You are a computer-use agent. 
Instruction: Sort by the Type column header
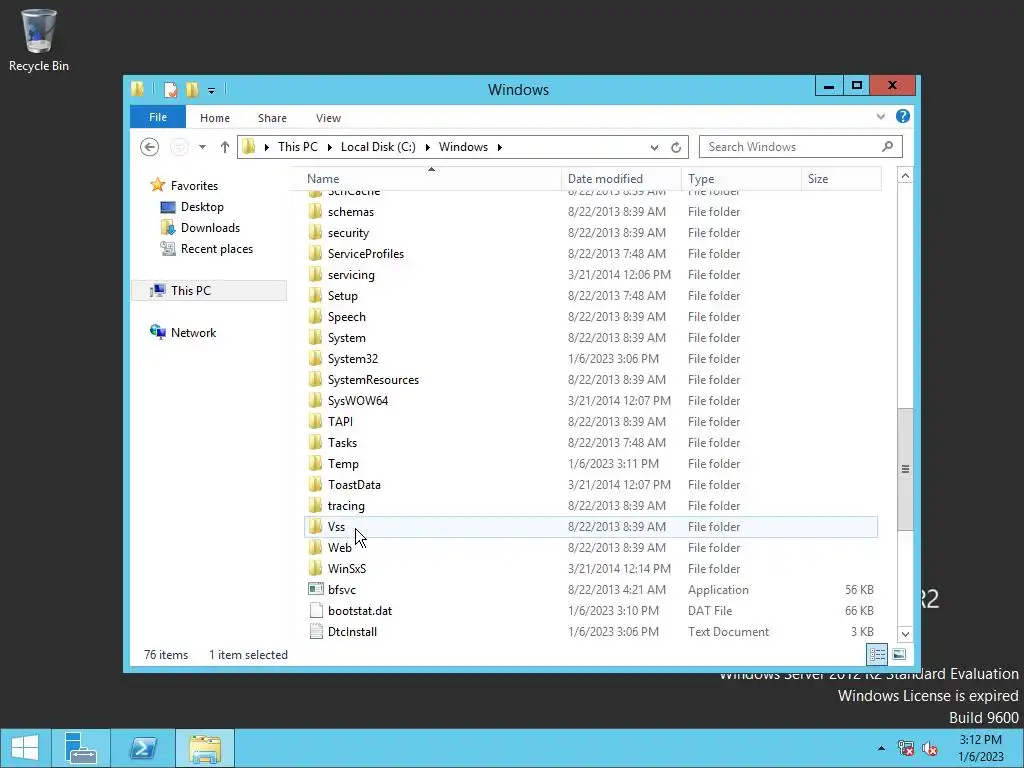click(x=741, y=179)
